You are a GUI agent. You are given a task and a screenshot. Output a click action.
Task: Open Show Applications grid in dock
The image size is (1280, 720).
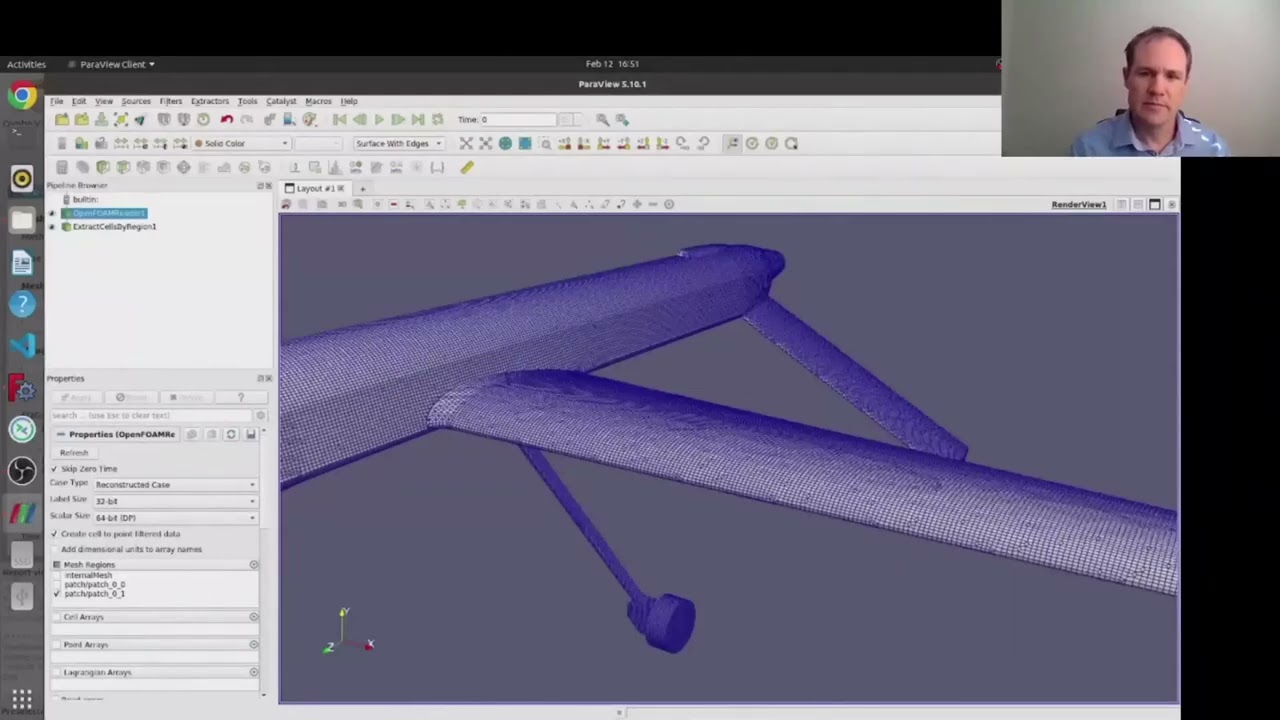22,699
